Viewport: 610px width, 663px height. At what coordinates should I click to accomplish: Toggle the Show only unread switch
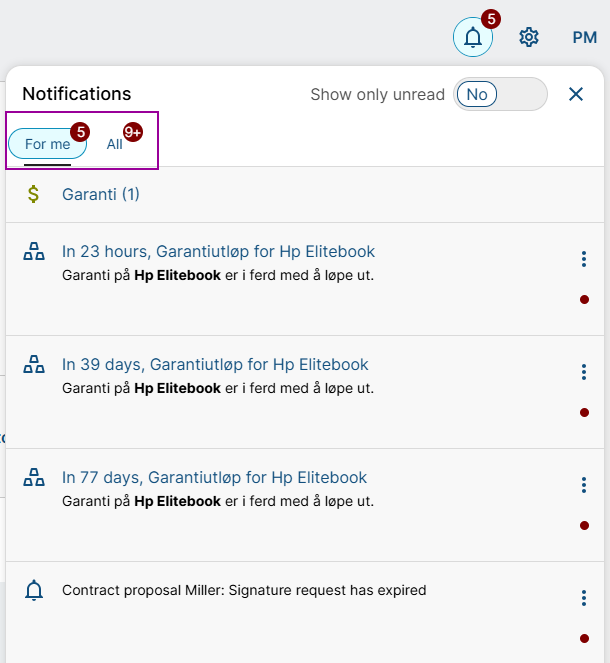pos(500,94)
